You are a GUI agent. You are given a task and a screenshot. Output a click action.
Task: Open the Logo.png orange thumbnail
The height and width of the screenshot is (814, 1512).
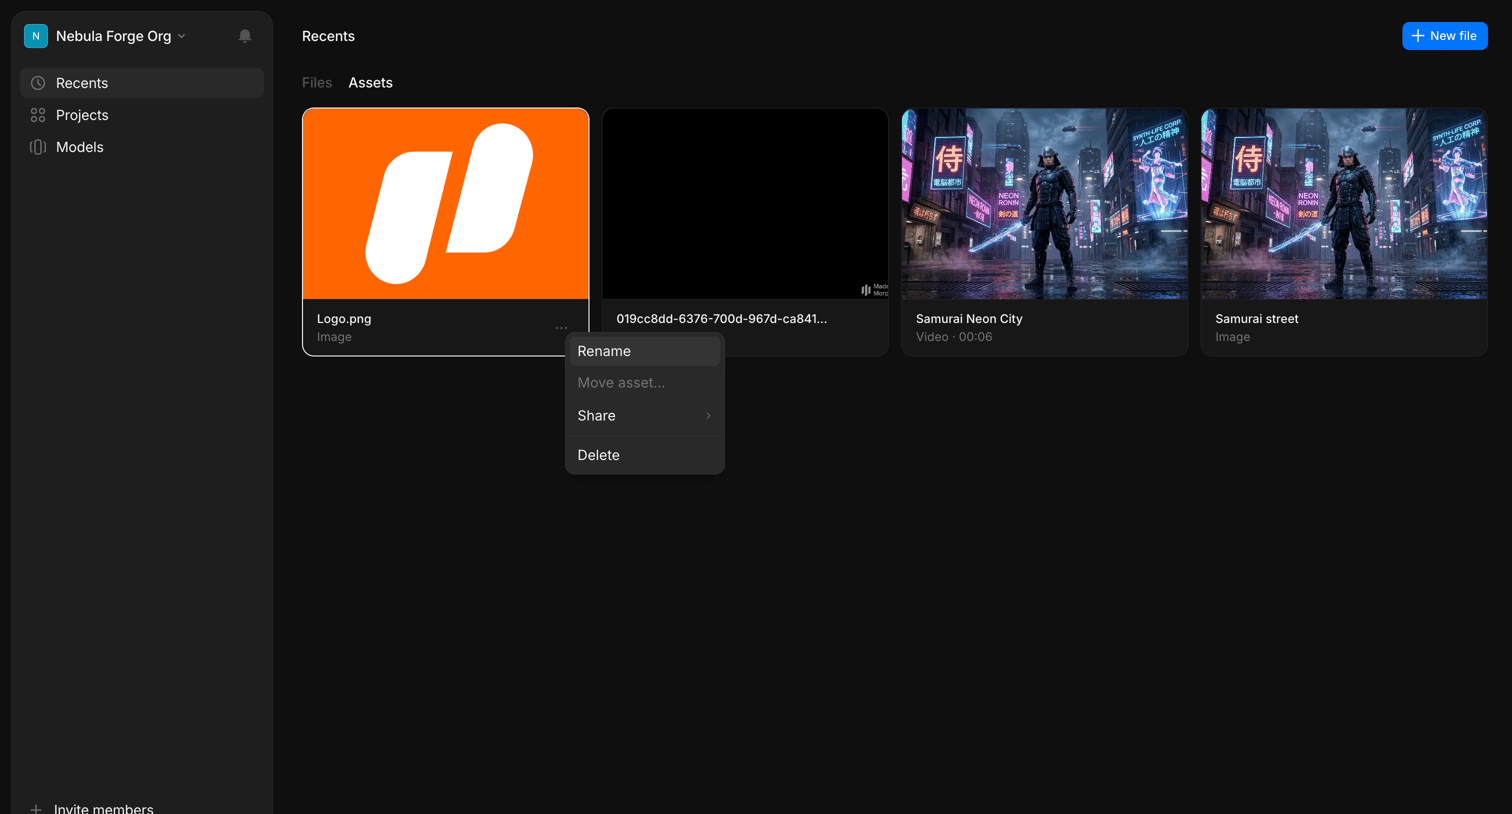446,204
